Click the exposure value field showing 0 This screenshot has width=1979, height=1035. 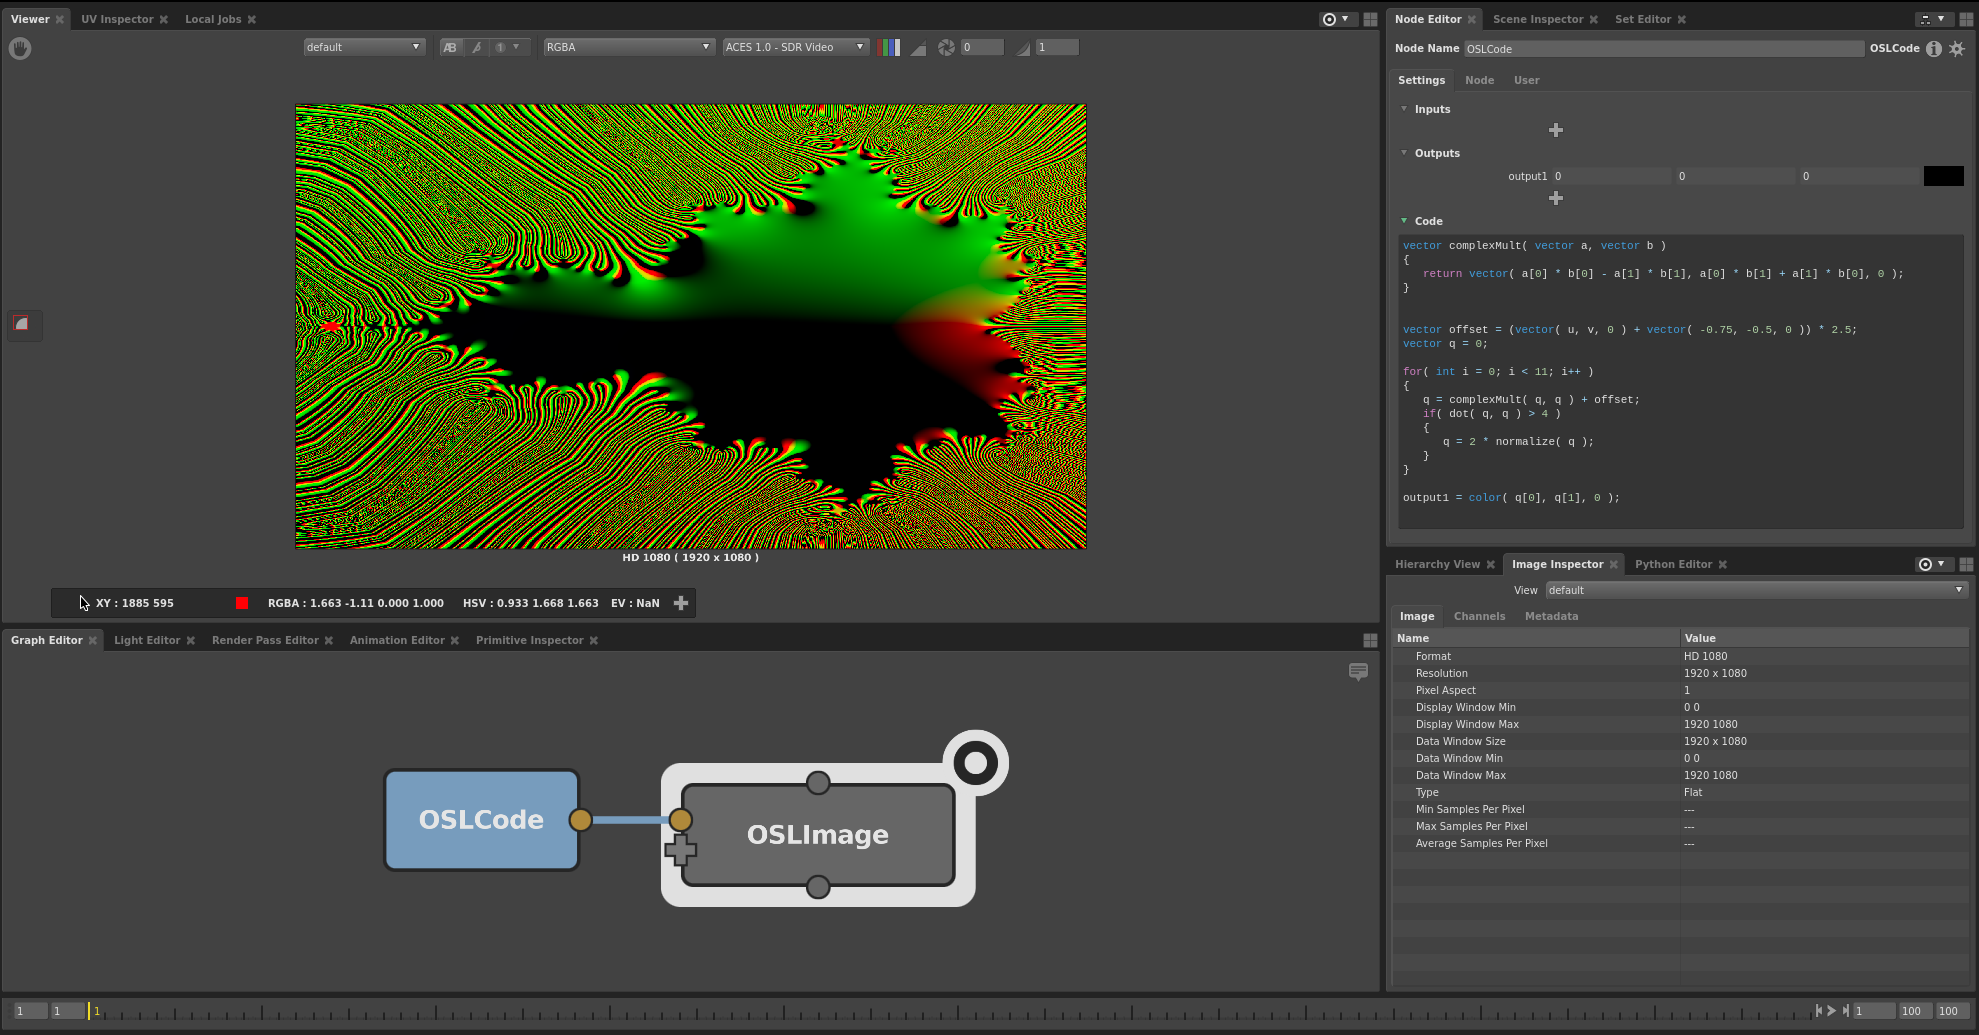point(982,47)
